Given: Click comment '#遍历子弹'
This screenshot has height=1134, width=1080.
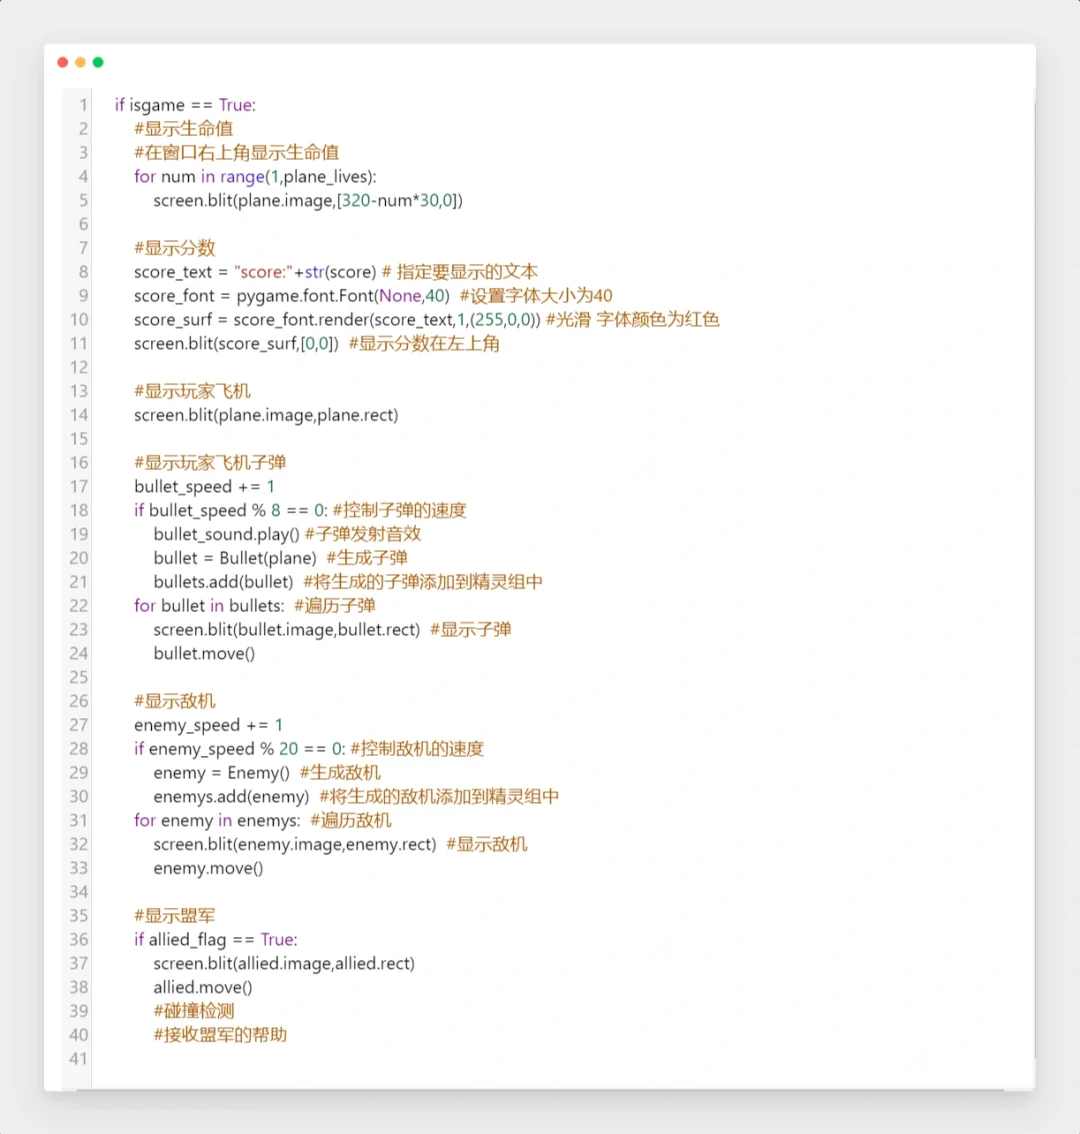Looking at the screenshot, I should point(335,606).
